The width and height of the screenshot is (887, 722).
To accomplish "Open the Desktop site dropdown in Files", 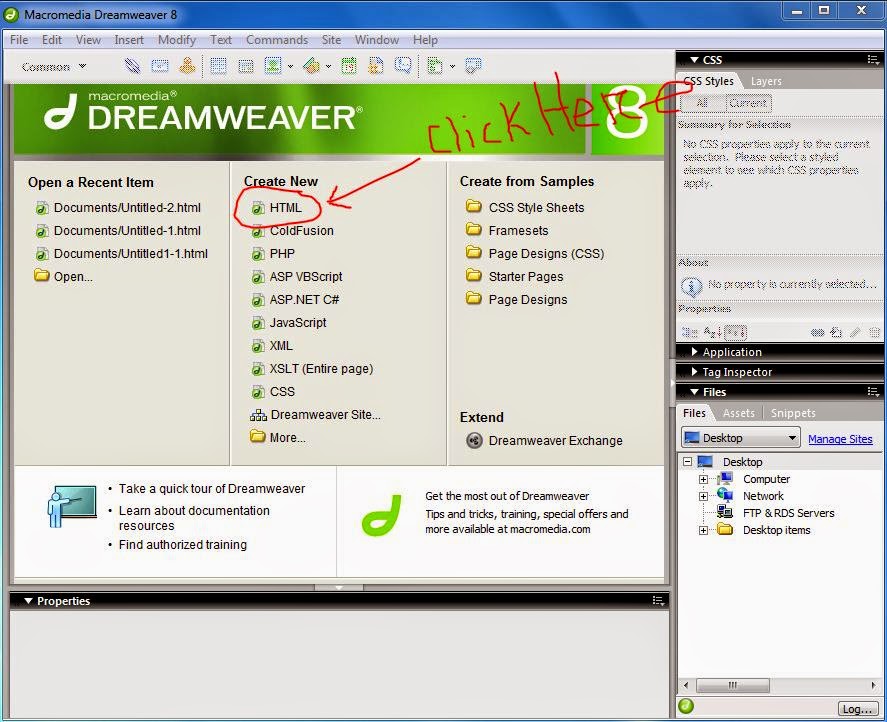I will [x=740, y=438].
